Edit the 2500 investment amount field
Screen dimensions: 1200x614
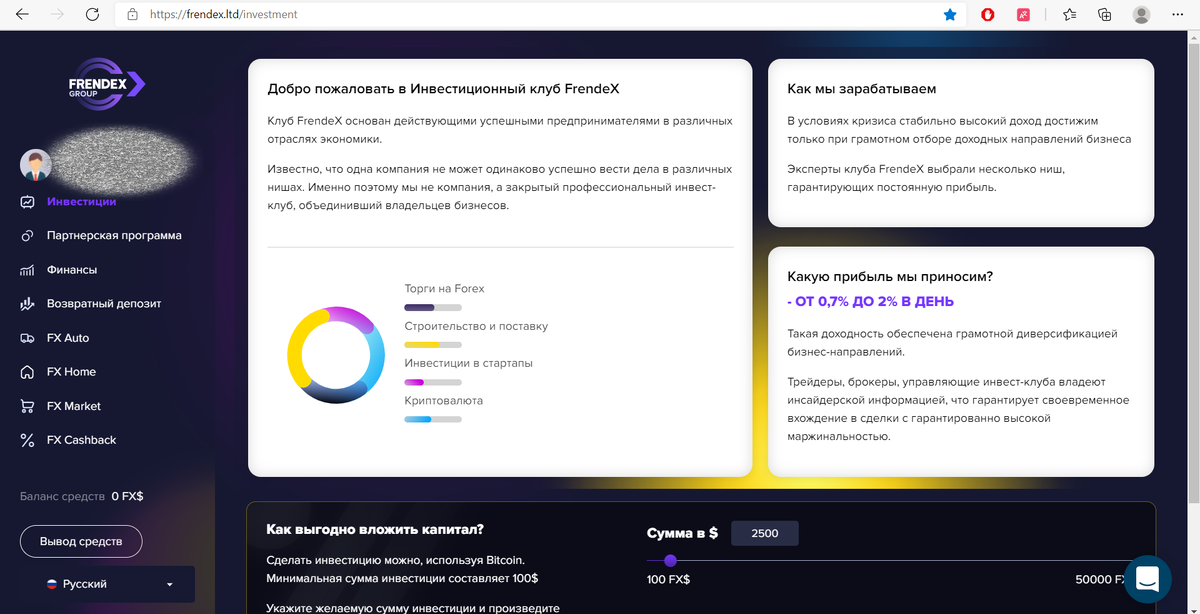[764, 533]
